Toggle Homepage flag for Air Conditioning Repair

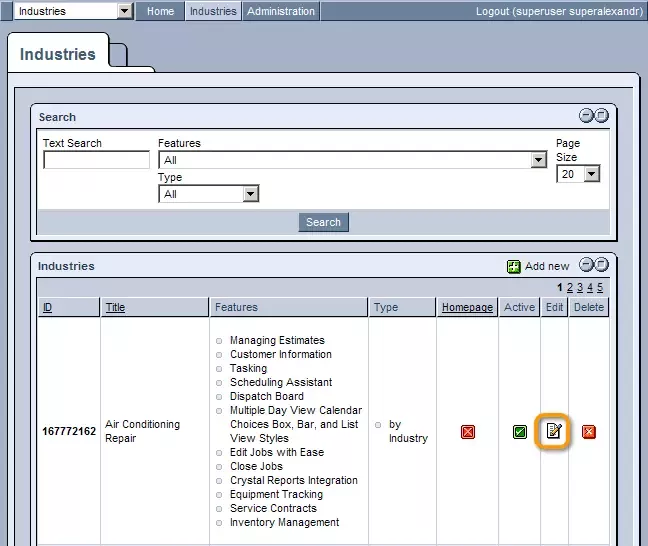[467, 432]
